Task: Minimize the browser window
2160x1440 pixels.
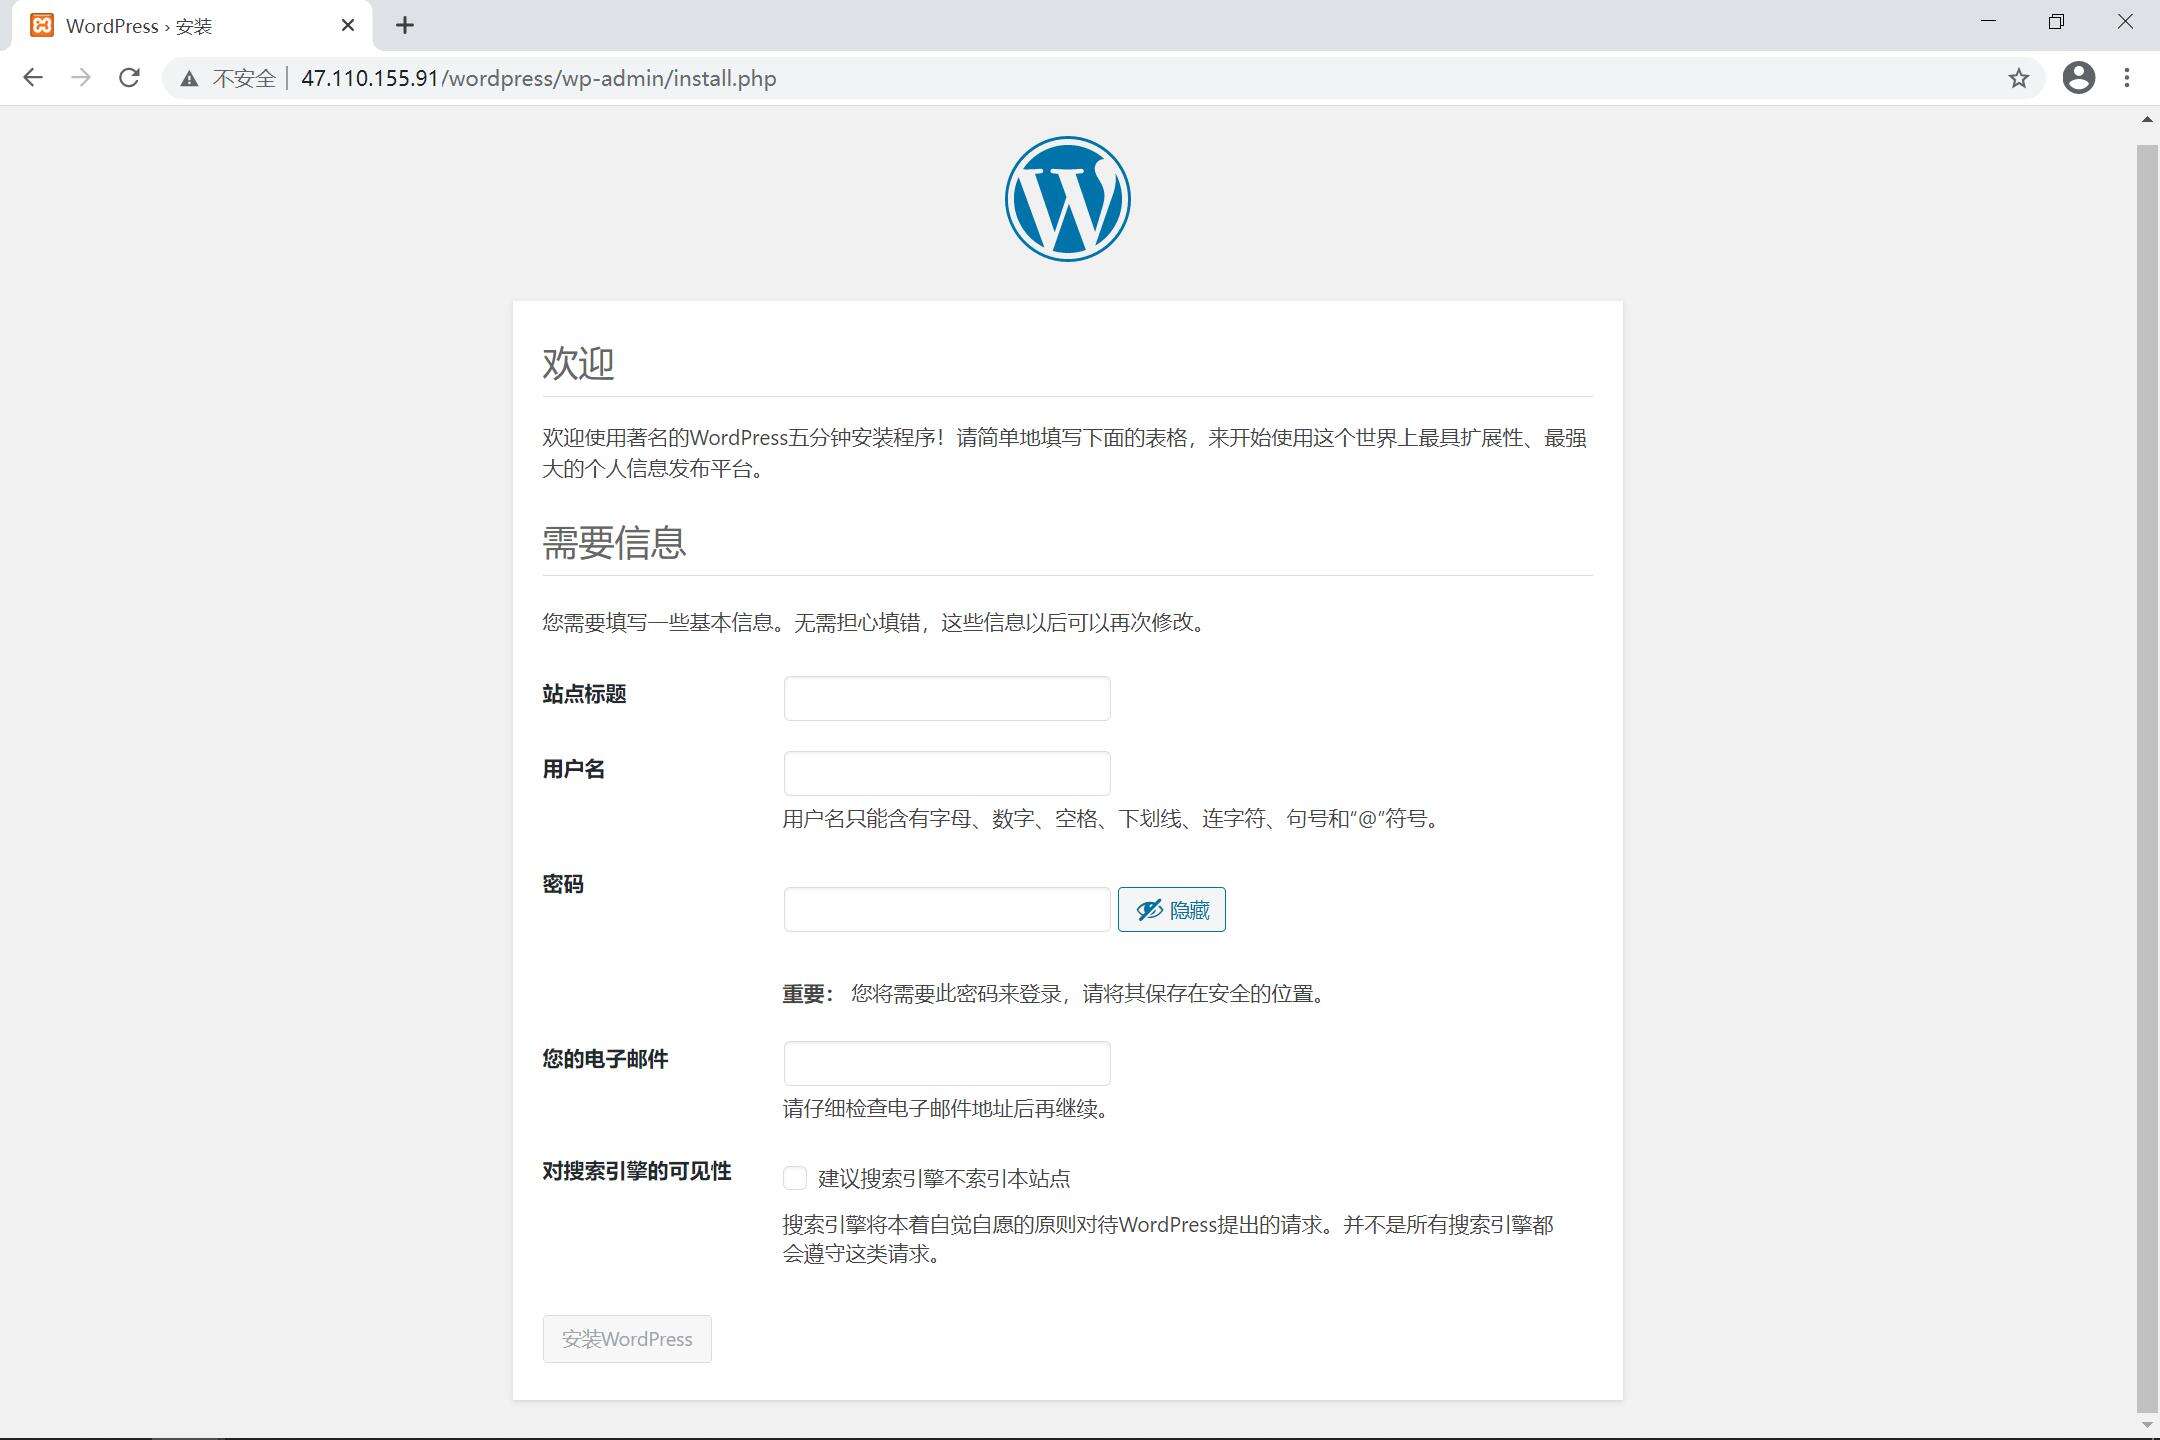Action: (x=1988, y=21)
